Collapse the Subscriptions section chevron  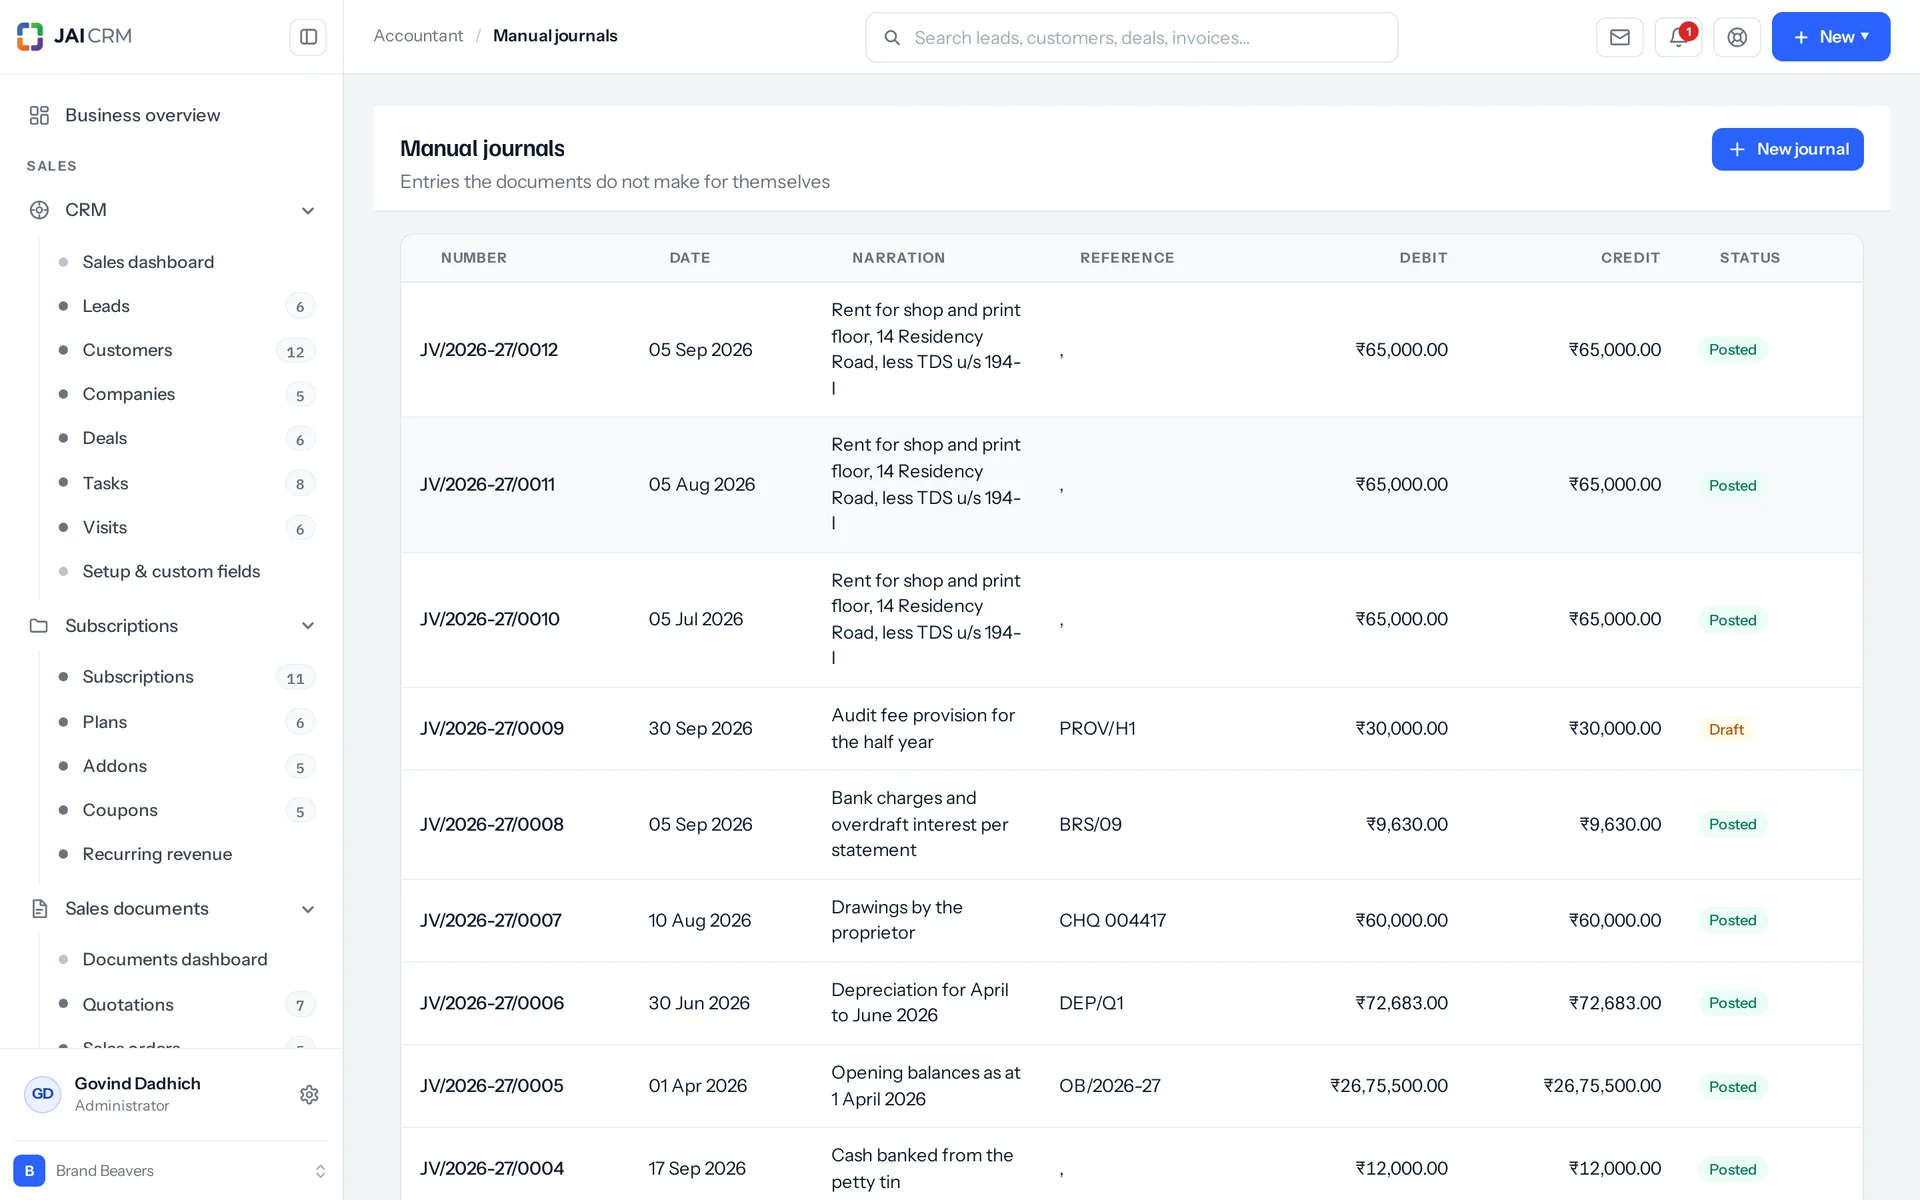pos(308,626)
